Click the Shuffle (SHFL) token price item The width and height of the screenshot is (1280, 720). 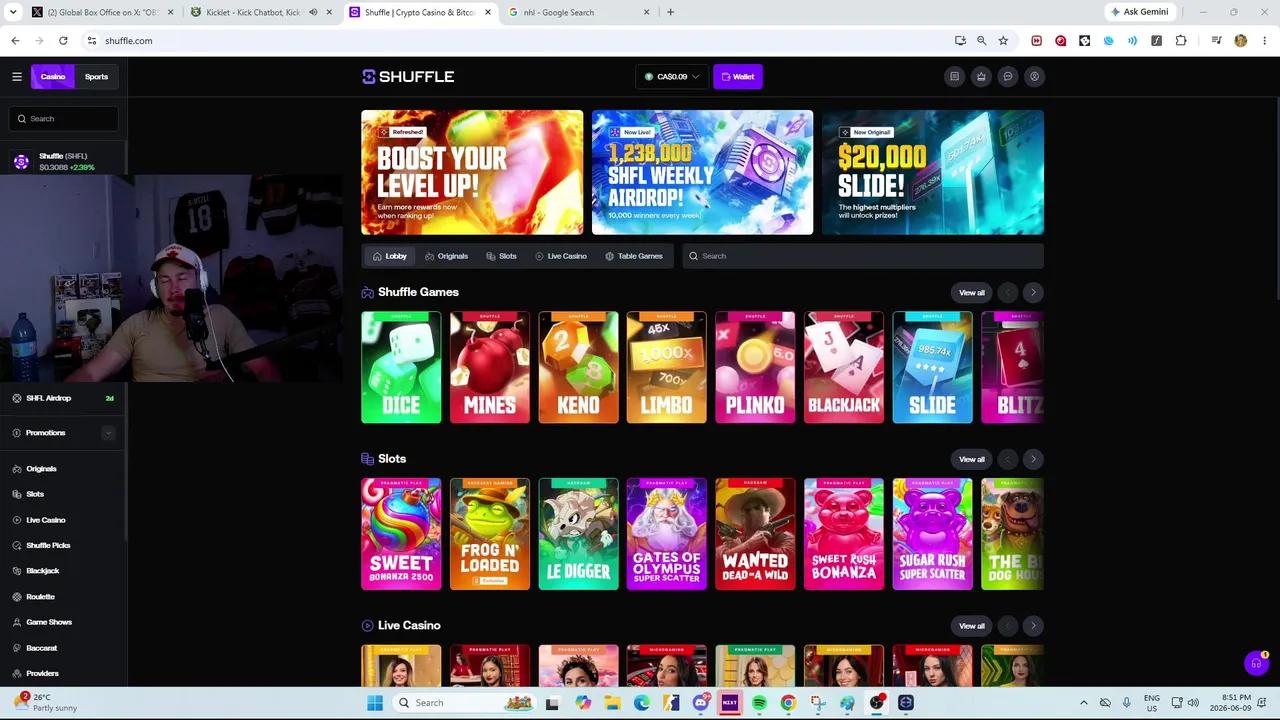pos(63,161)
